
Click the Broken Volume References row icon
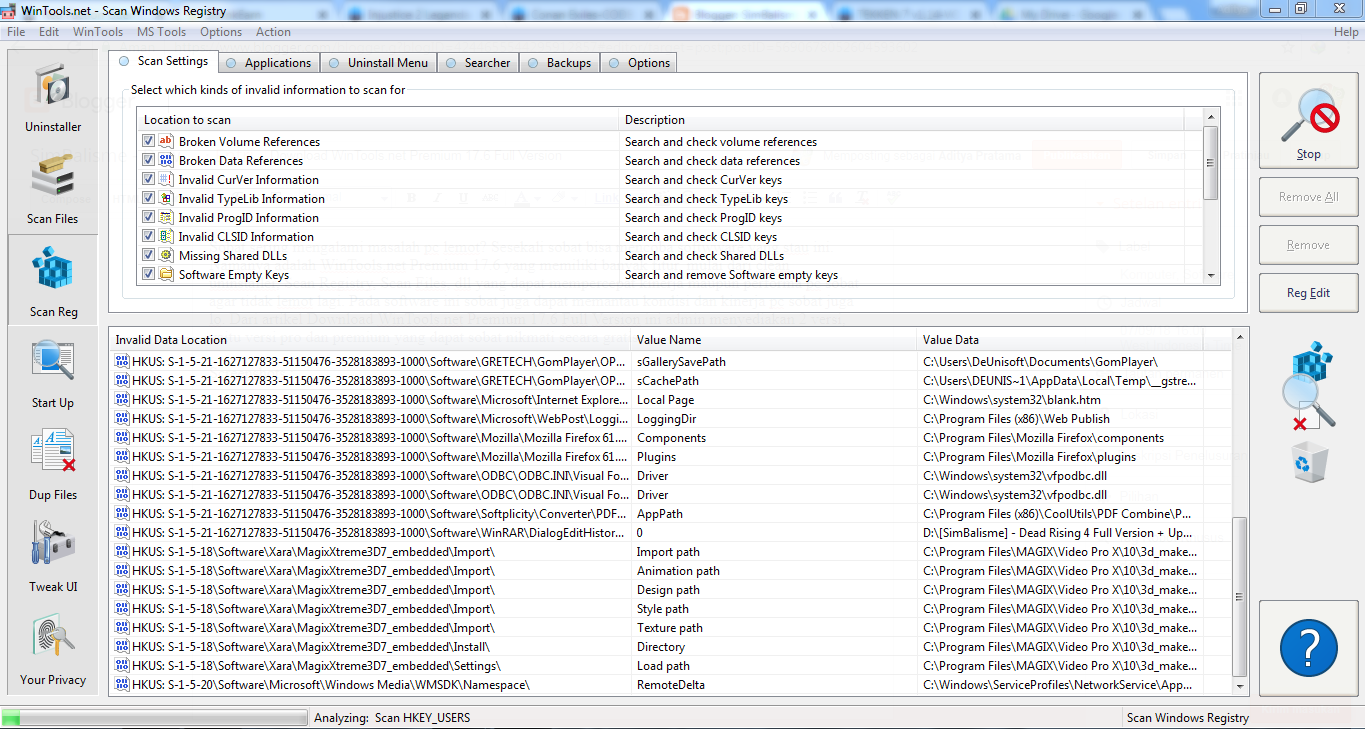coord(167,141)
